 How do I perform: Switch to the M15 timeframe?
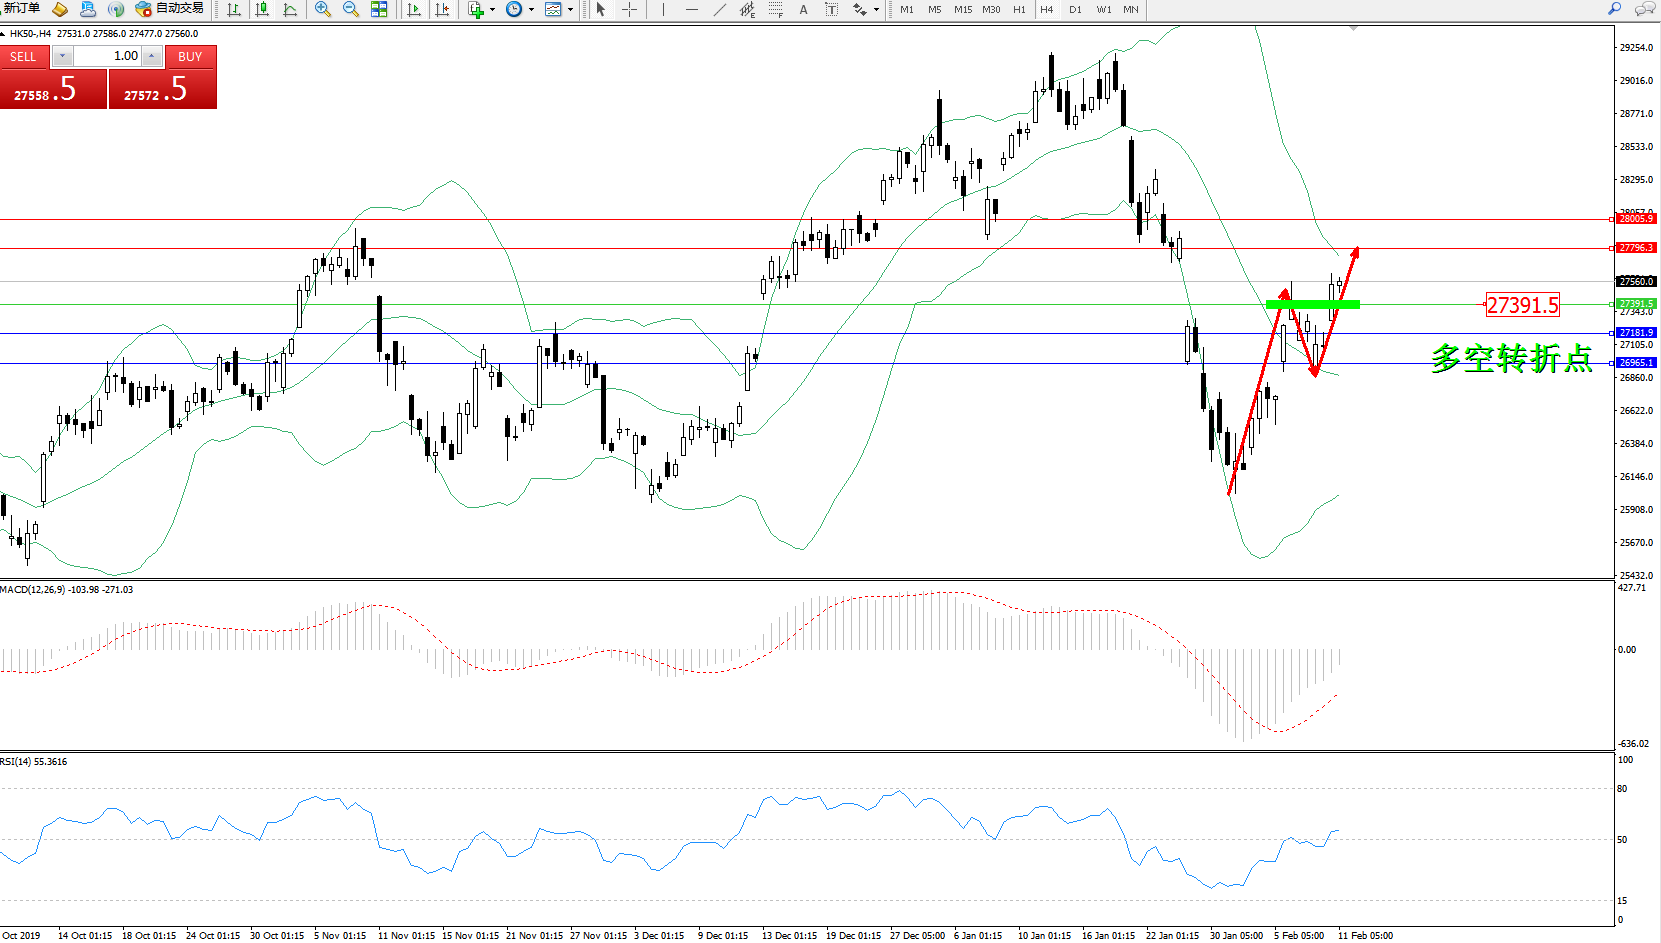point(963,9)
